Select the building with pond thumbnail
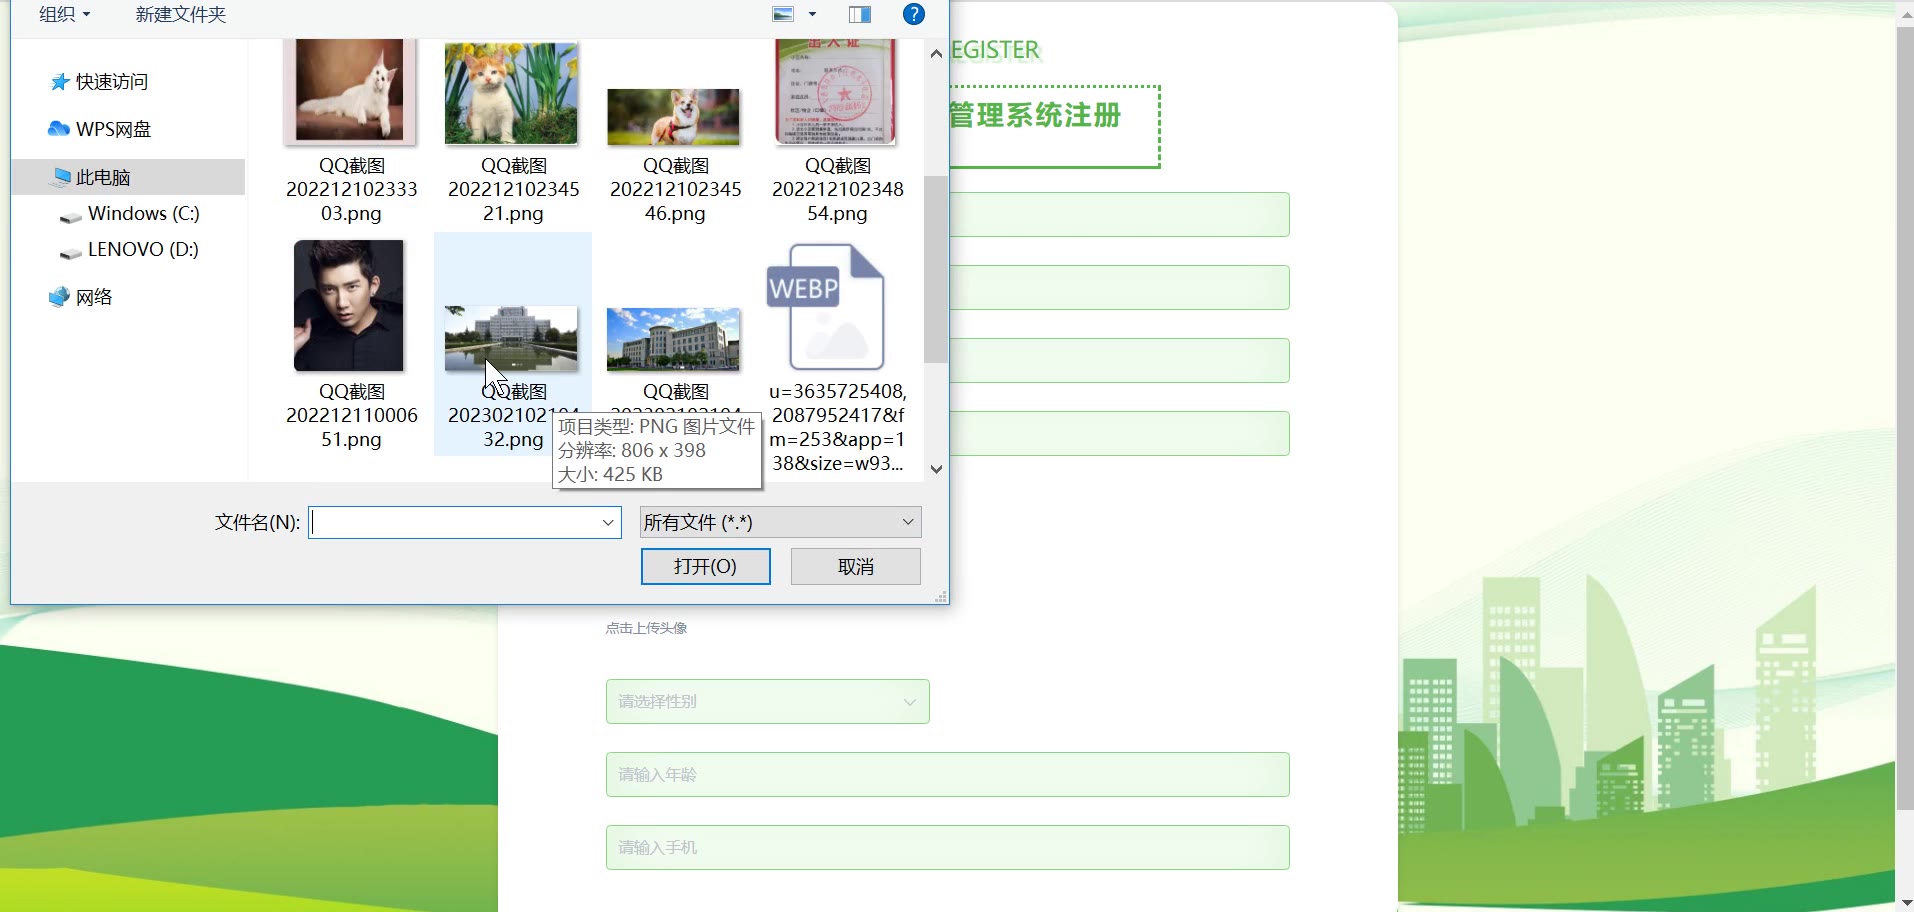Image resolution: width=1914 pixels, height=912 pixels. coord(511,339)
